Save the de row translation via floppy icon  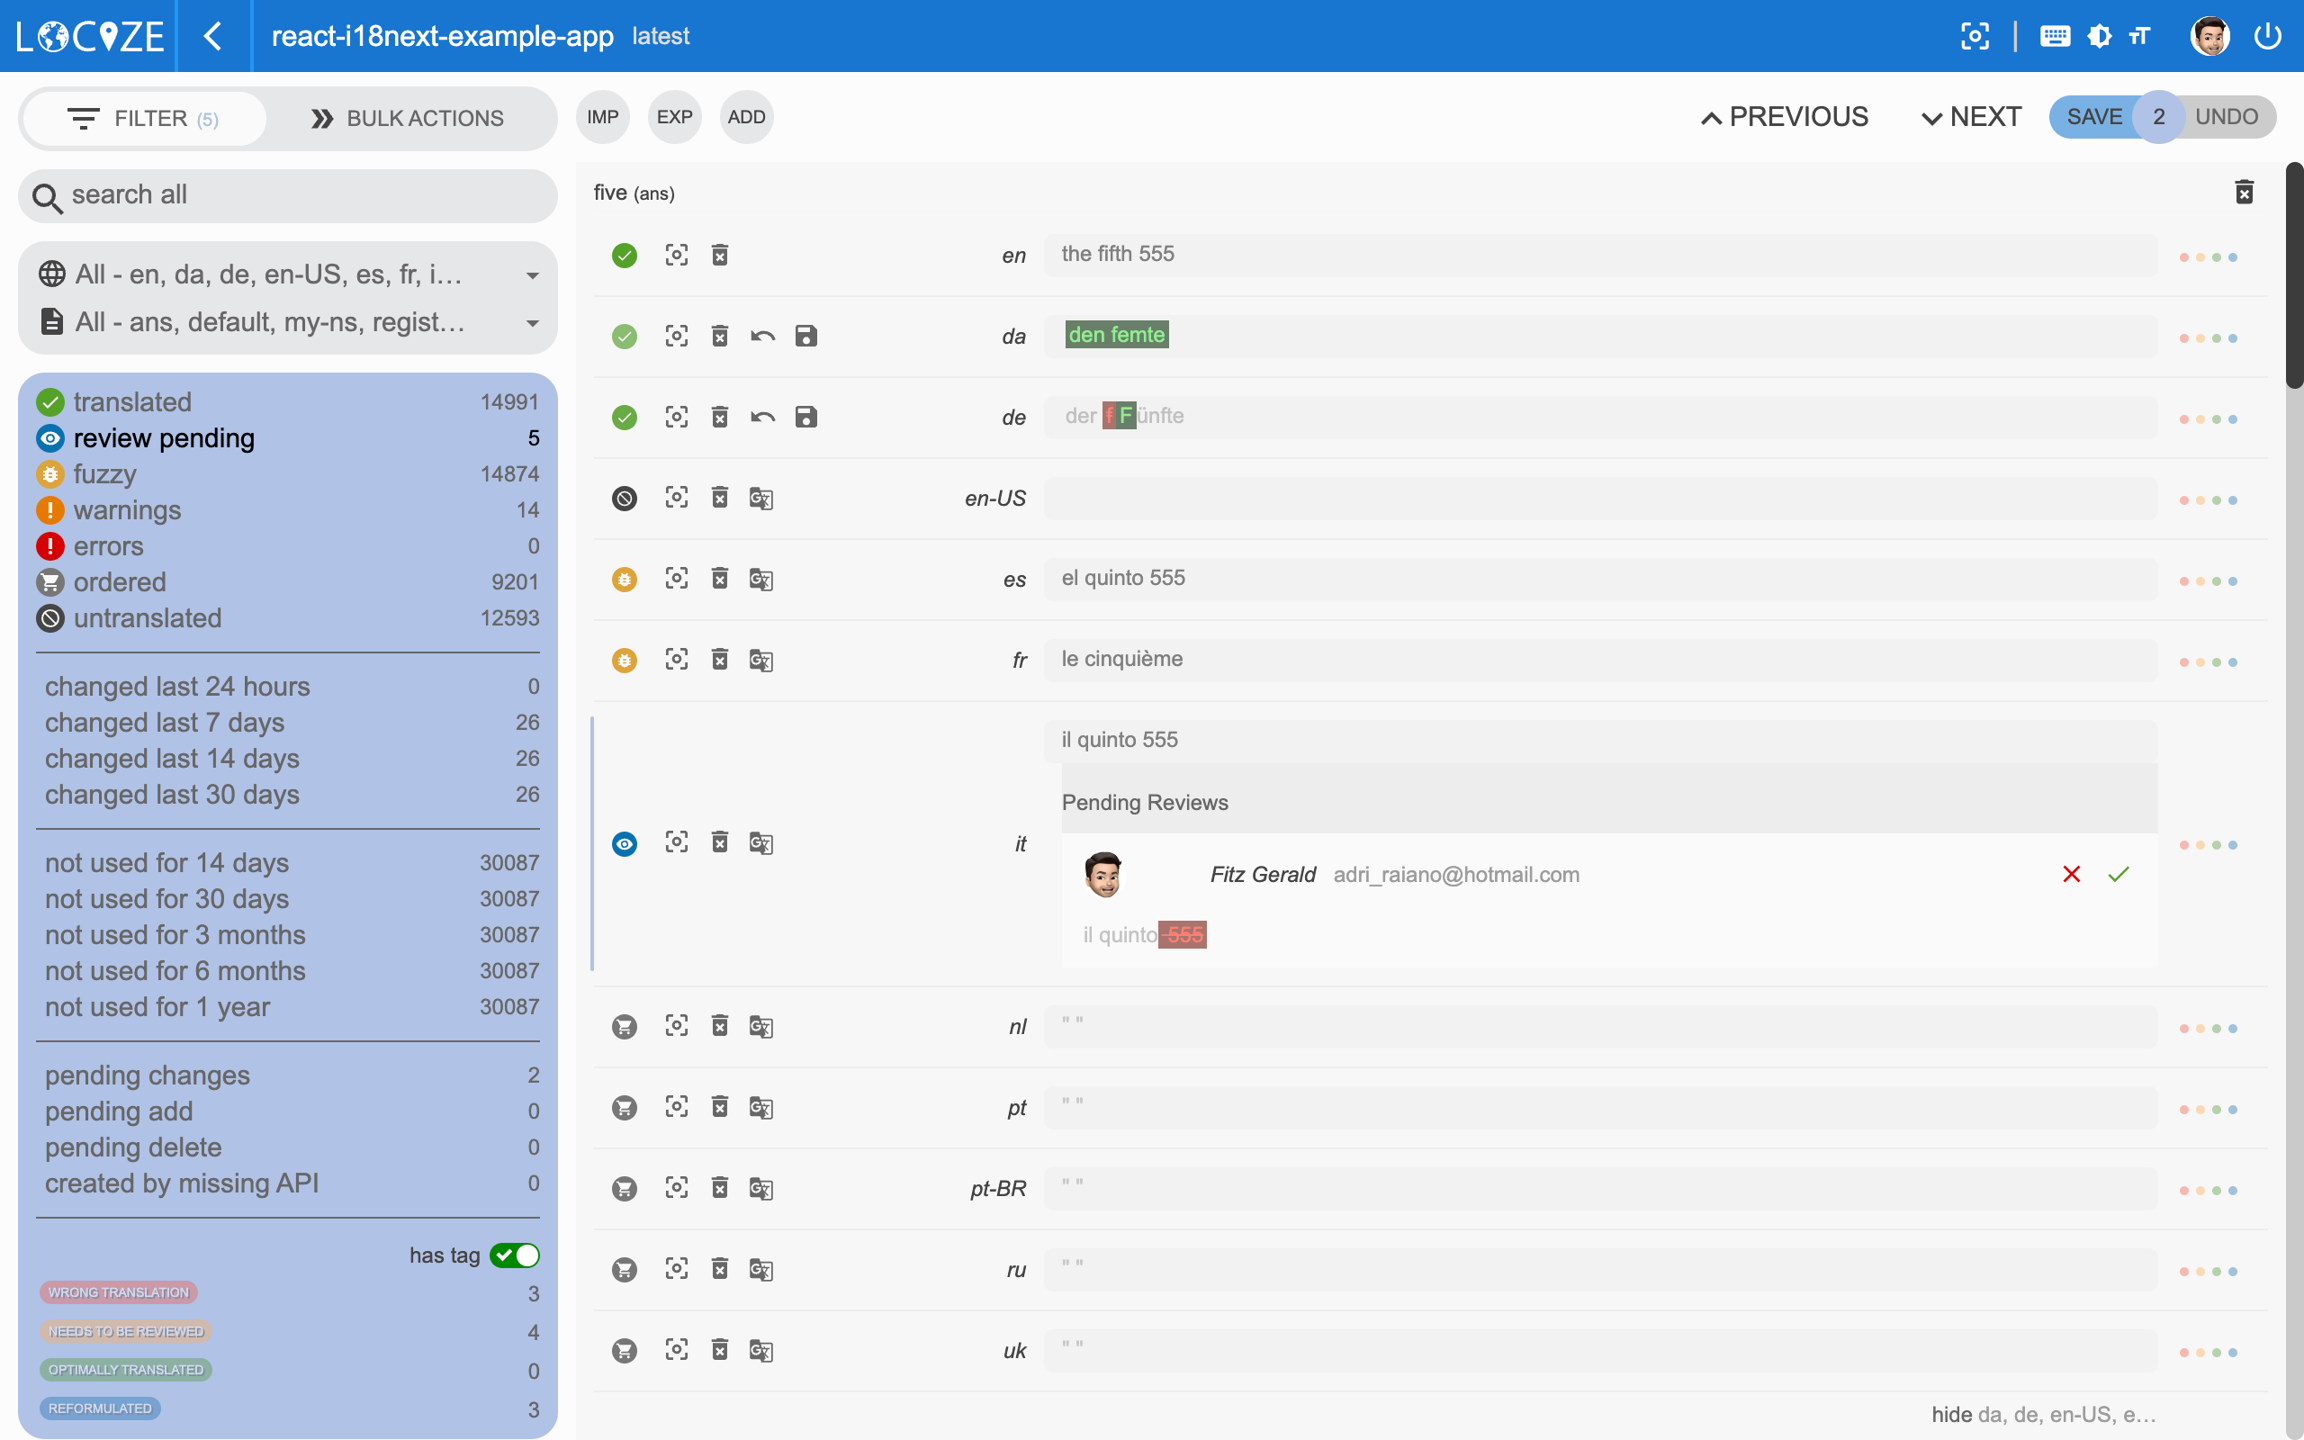806,417
